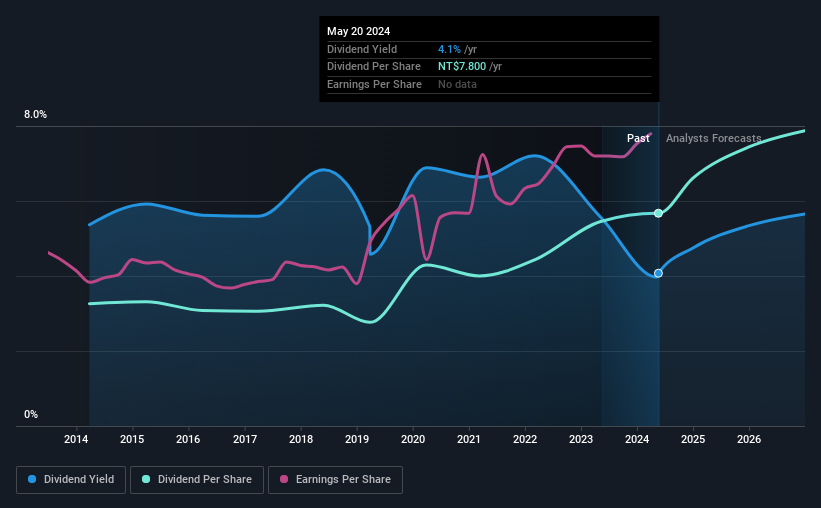The width and height of the screenshot is (821, 508).
Task: Select the blue Dividend Yield data point marker
Action: click(x=658, y=273)
